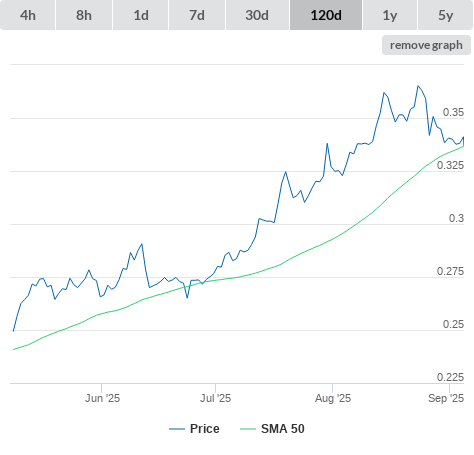474x455 pixels.
Task: Click the remove graph button
Action: coord(426,45)
